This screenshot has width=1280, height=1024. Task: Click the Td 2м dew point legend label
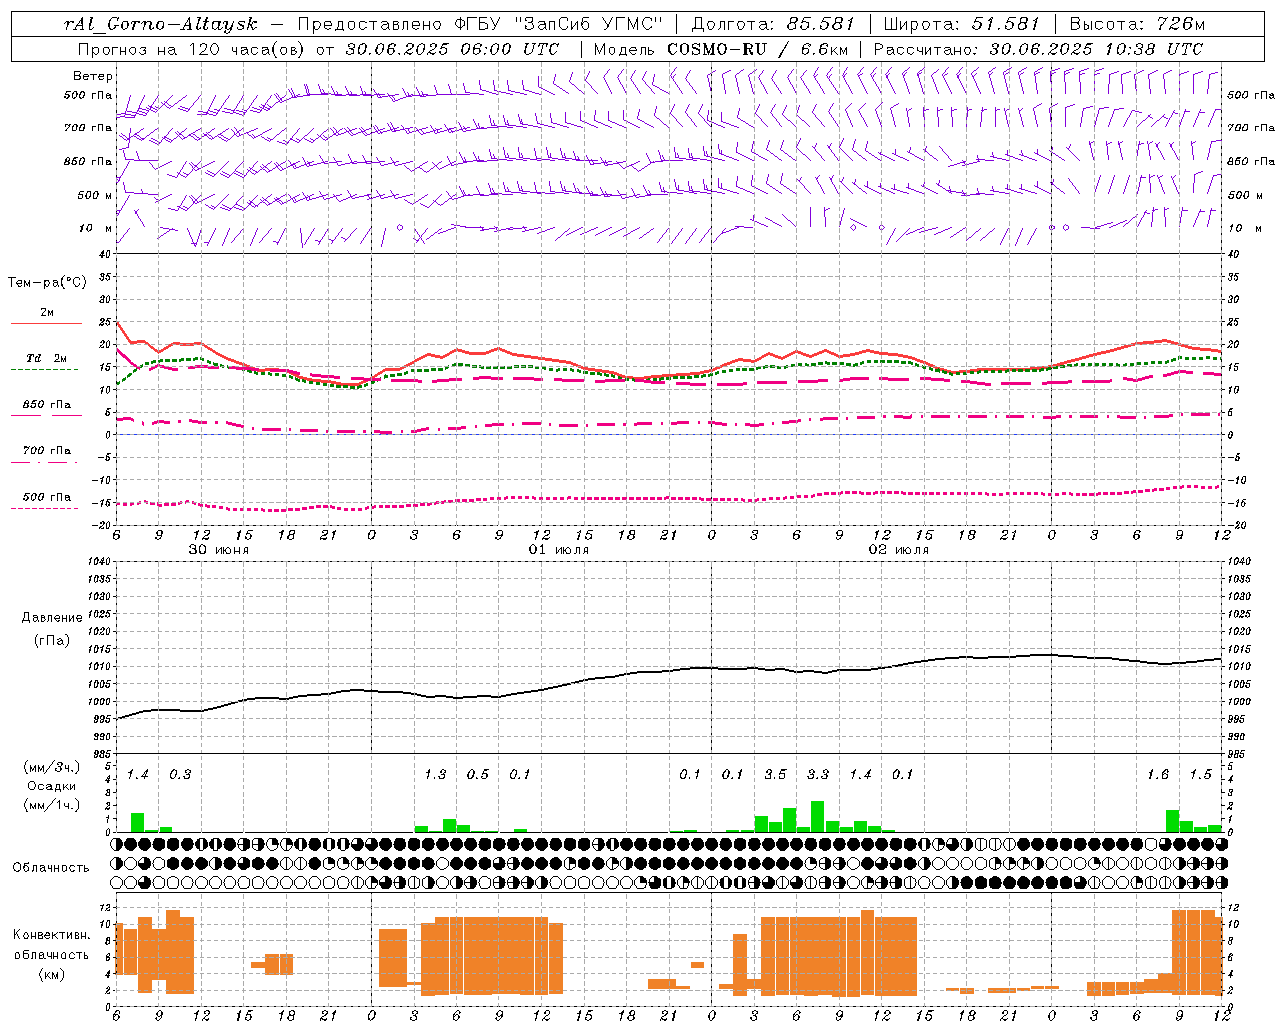click(47, 358)
